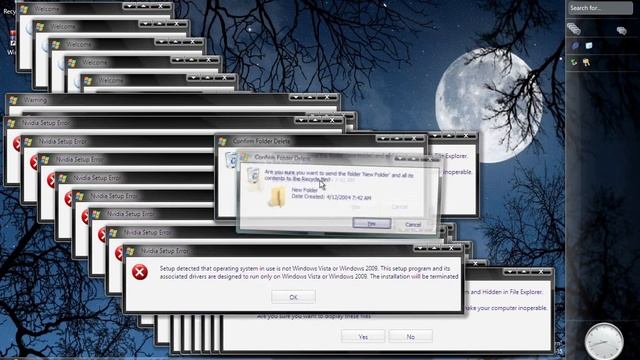Click Yes in the File Explorer warning dialog
The image size is (640, 360).
[x=363, y=337]
